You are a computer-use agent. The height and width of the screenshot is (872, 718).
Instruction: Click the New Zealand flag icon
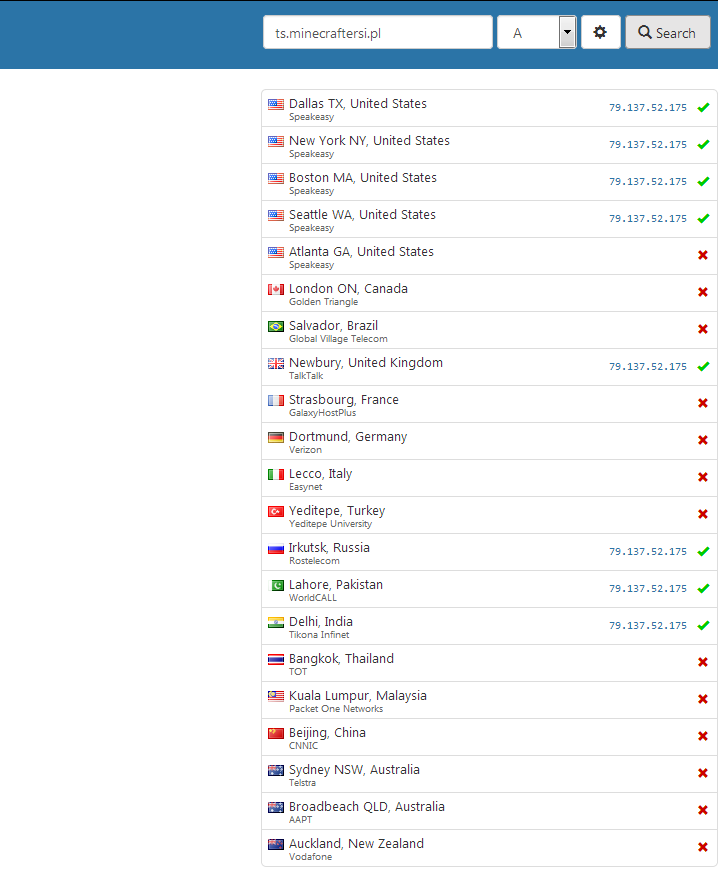[276, 844]
